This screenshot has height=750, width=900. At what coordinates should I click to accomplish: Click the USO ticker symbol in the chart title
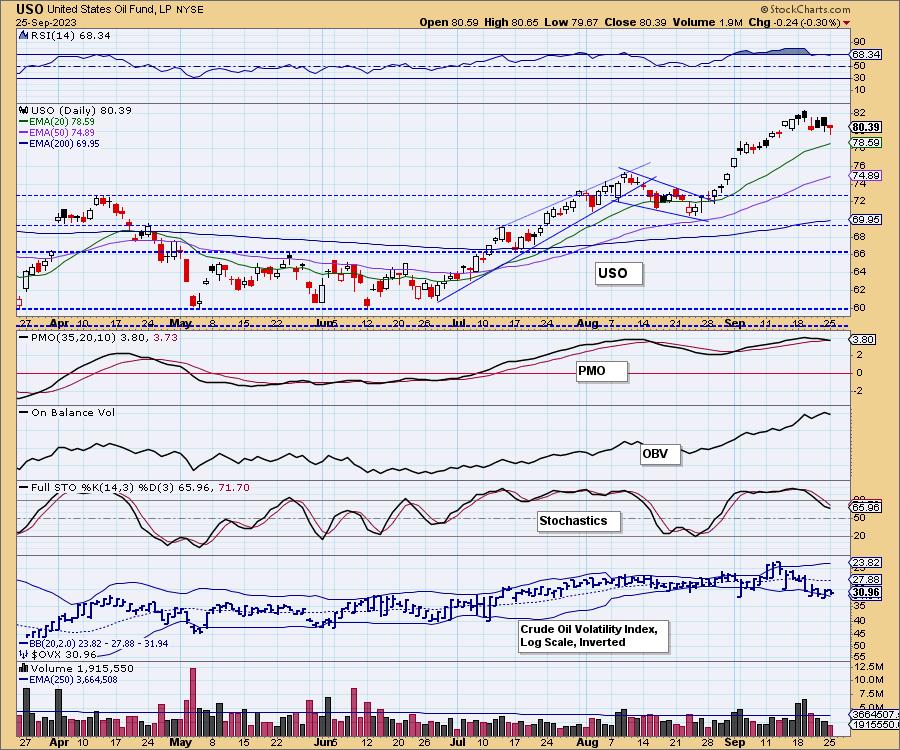tap(29, 9)
